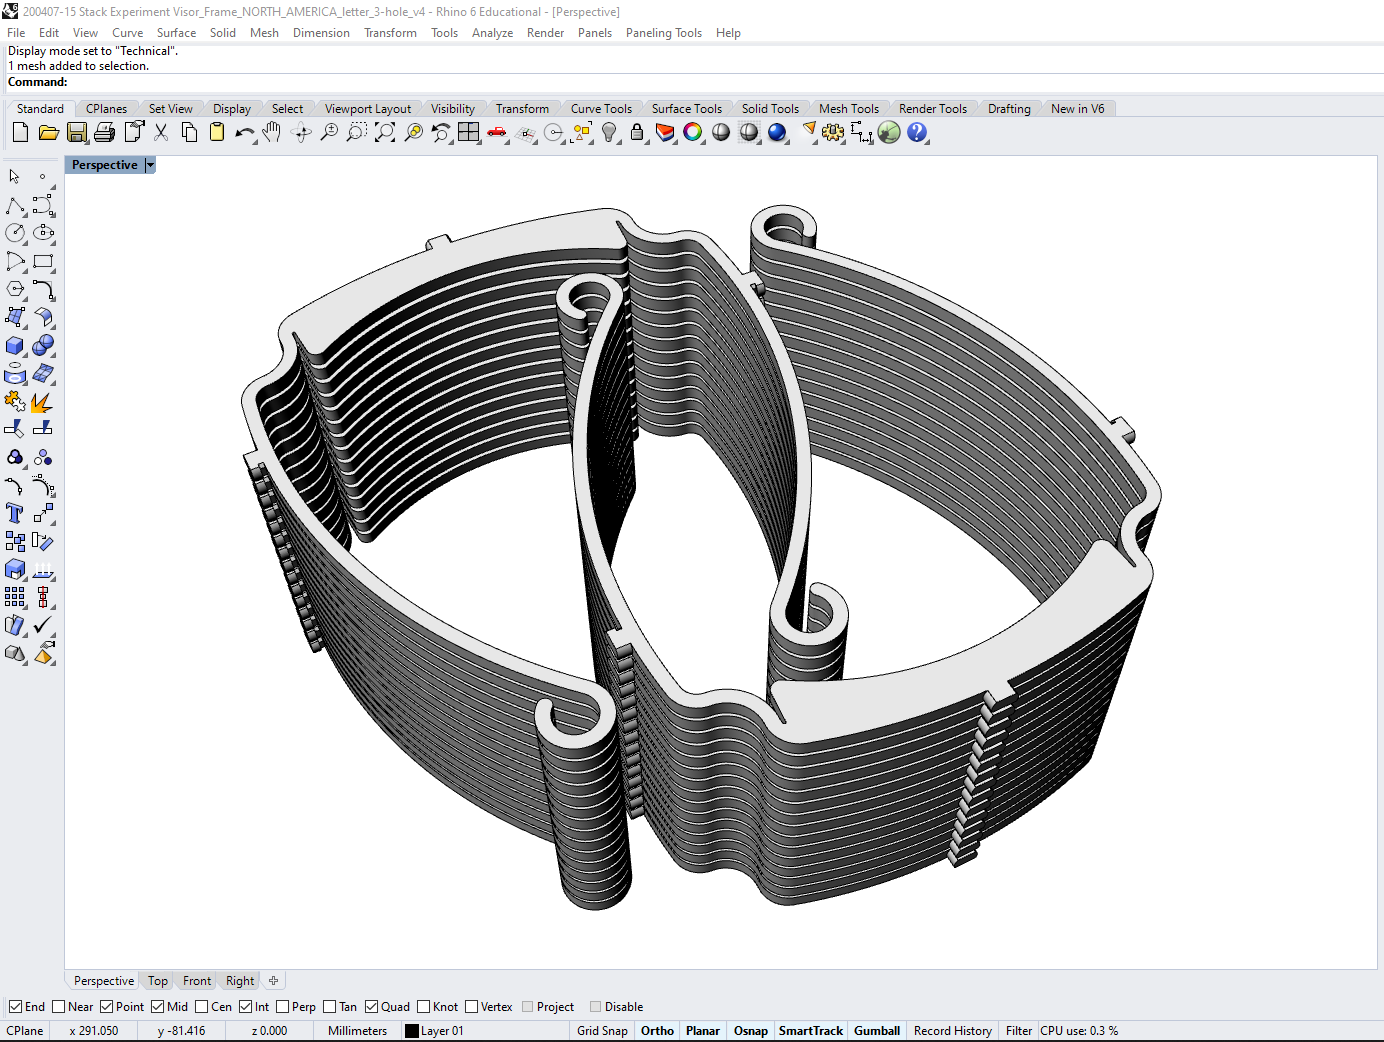Open the Millimeters units status dropdown
Viewport: 1384px width, 1042px height.
point(357,1031)
